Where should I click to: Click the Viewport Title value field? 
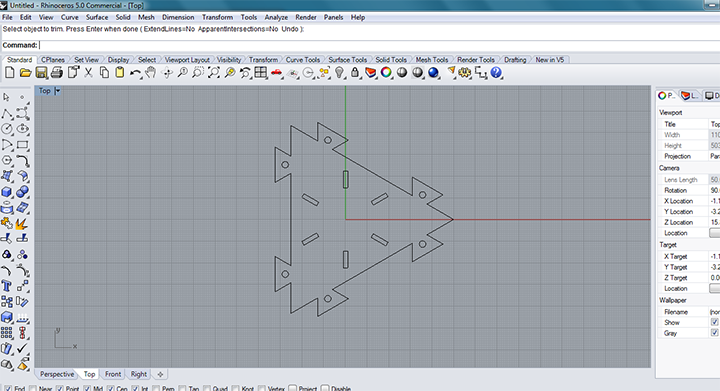(x=714, y=124)
